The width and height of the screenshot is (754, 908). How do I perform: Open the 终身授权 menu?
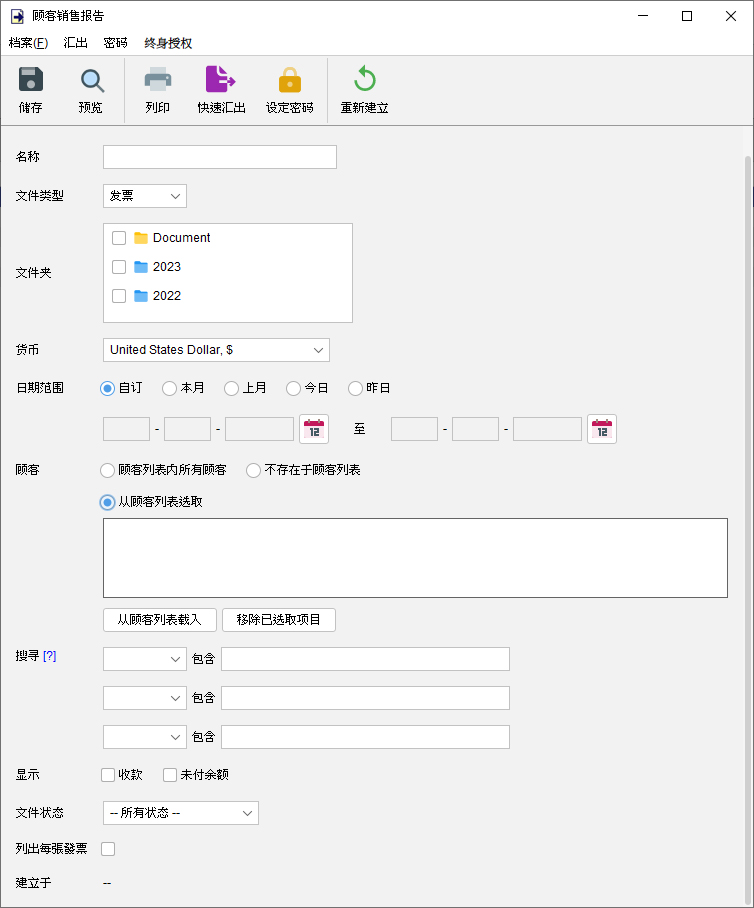point(168,43)
